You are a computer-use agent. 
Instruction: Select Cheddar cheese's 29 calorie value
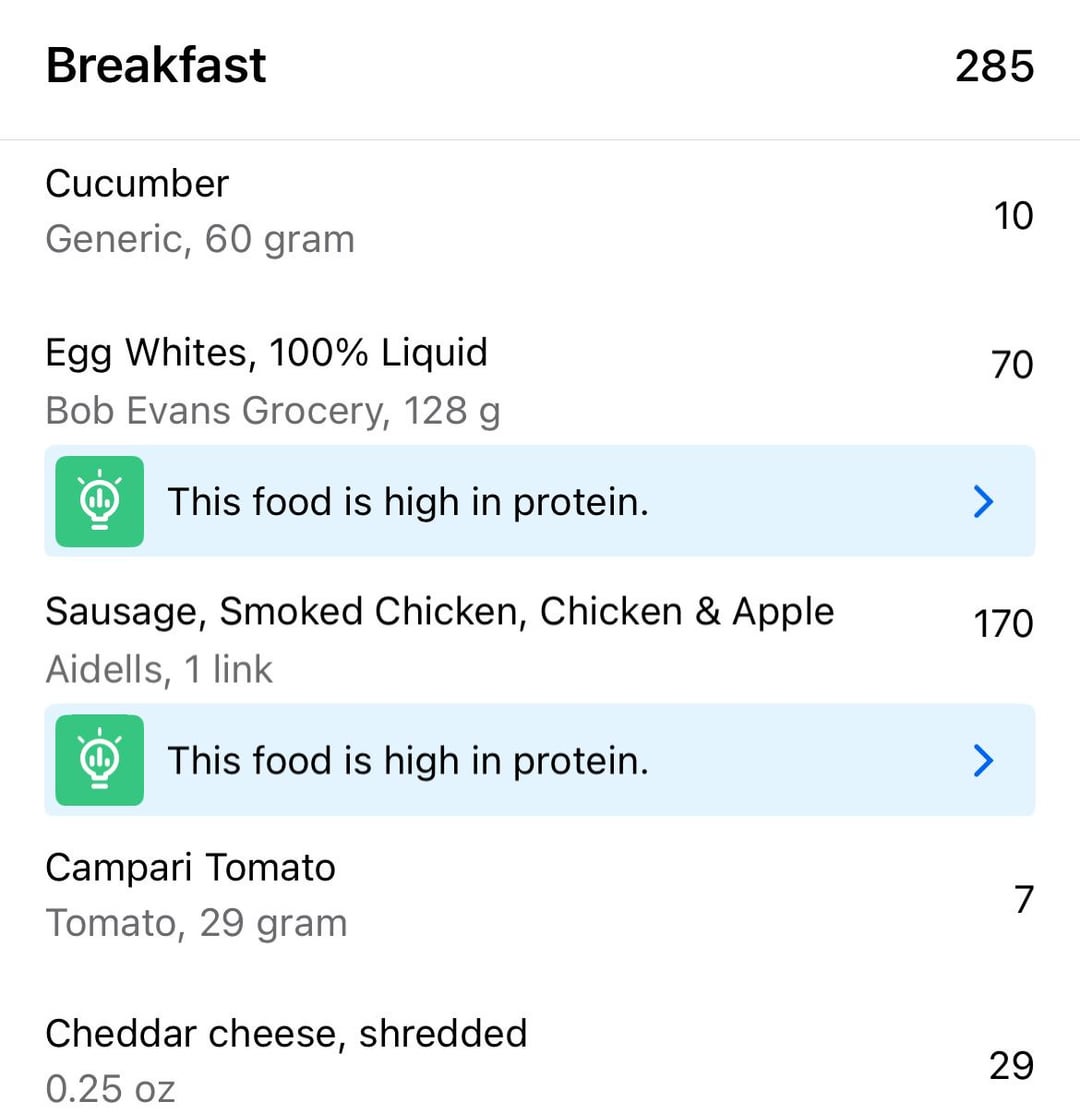1012,1066
